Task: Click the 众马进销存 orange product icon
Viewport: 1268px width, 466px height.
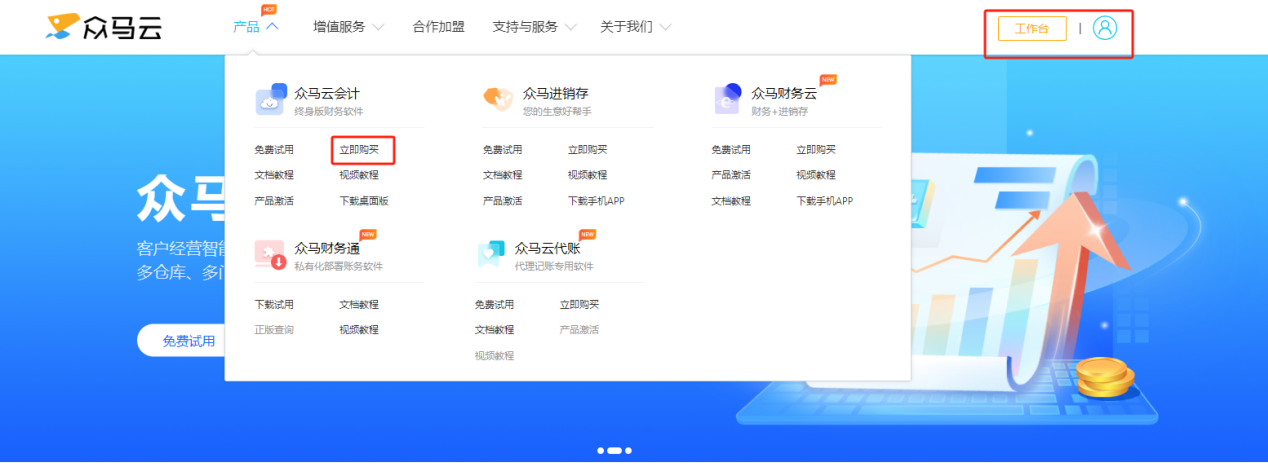Action: (x=497, y=99)
